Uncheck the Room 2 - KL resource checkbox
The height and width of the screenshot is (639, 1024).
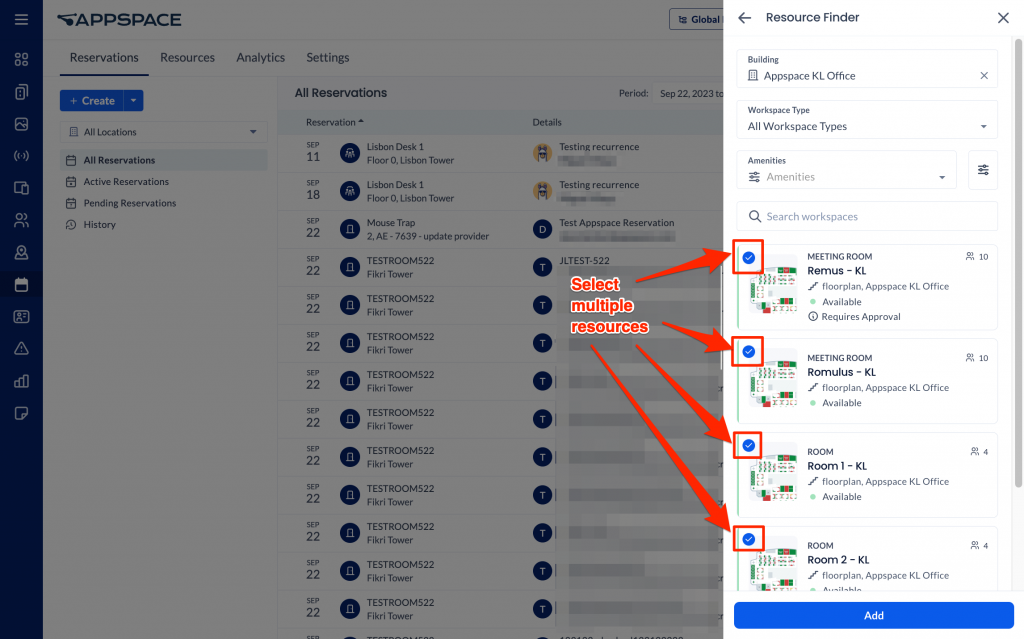click(x=748, y=539)
